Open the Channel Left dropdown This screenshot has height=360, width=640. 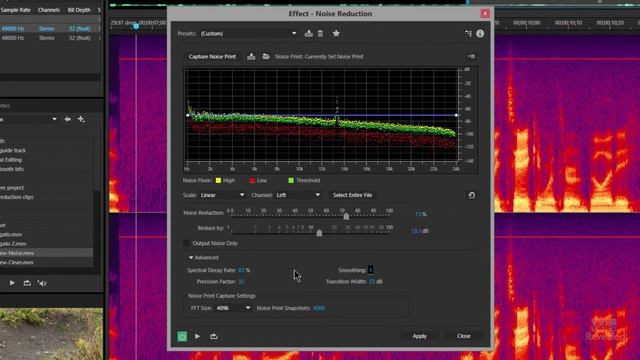298,195
